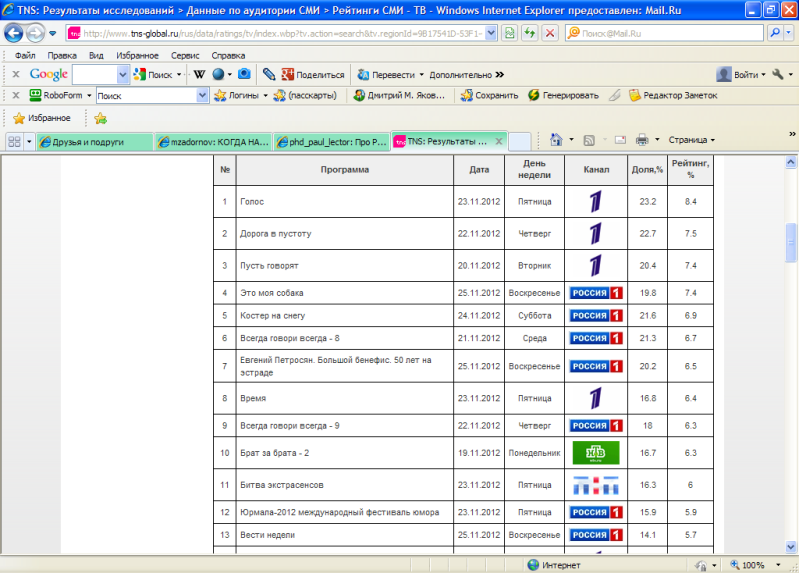
Task: Click the page scrollbar down arrow
Action: click(x=791, y=546)
